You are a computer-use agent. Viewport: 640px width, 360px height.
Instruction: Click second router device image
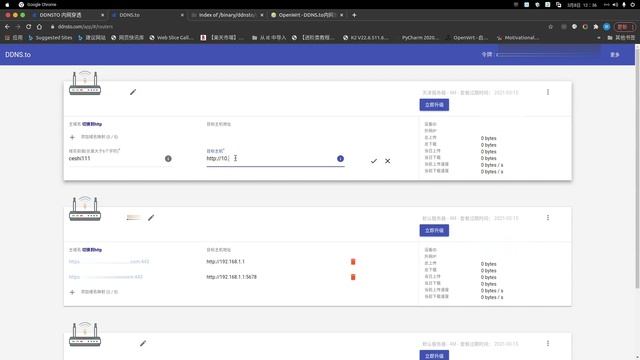pos(85,209)
